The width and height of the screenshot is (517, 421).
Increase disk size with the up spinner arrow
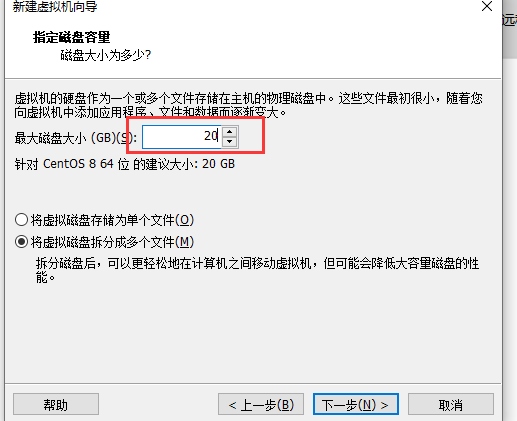coord(229,132)
